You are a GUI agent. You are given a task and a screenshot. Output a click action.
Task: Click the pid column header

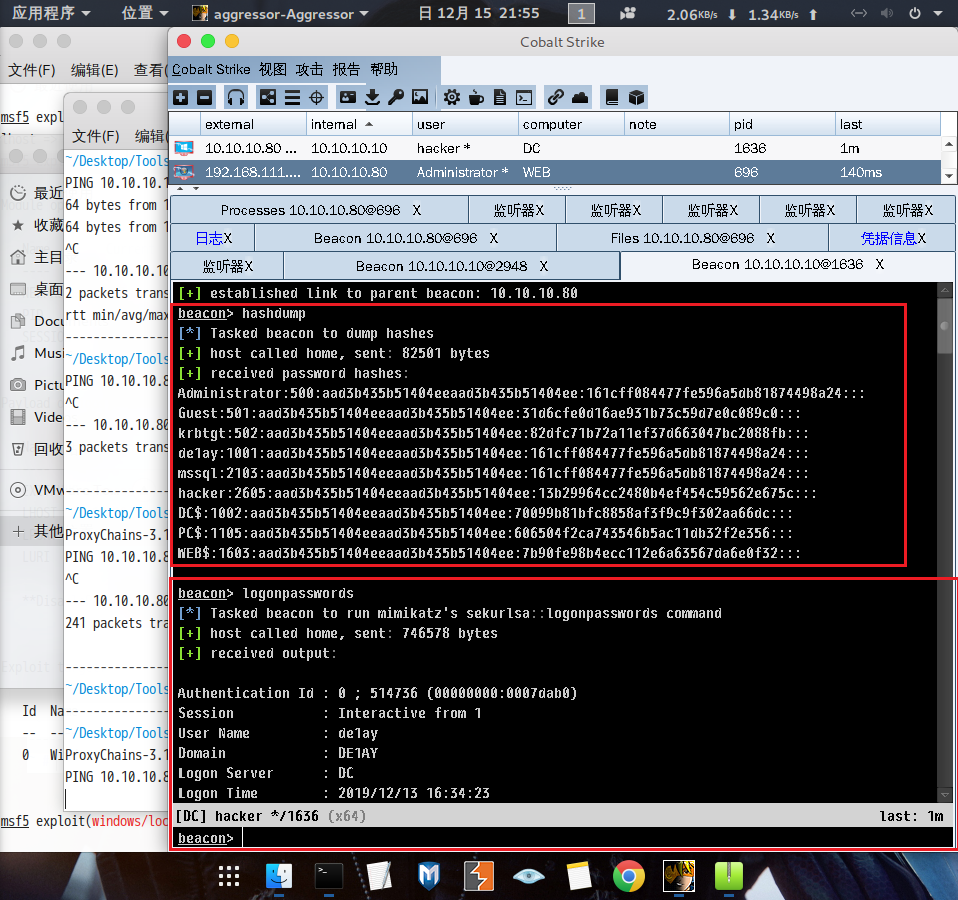782,124
